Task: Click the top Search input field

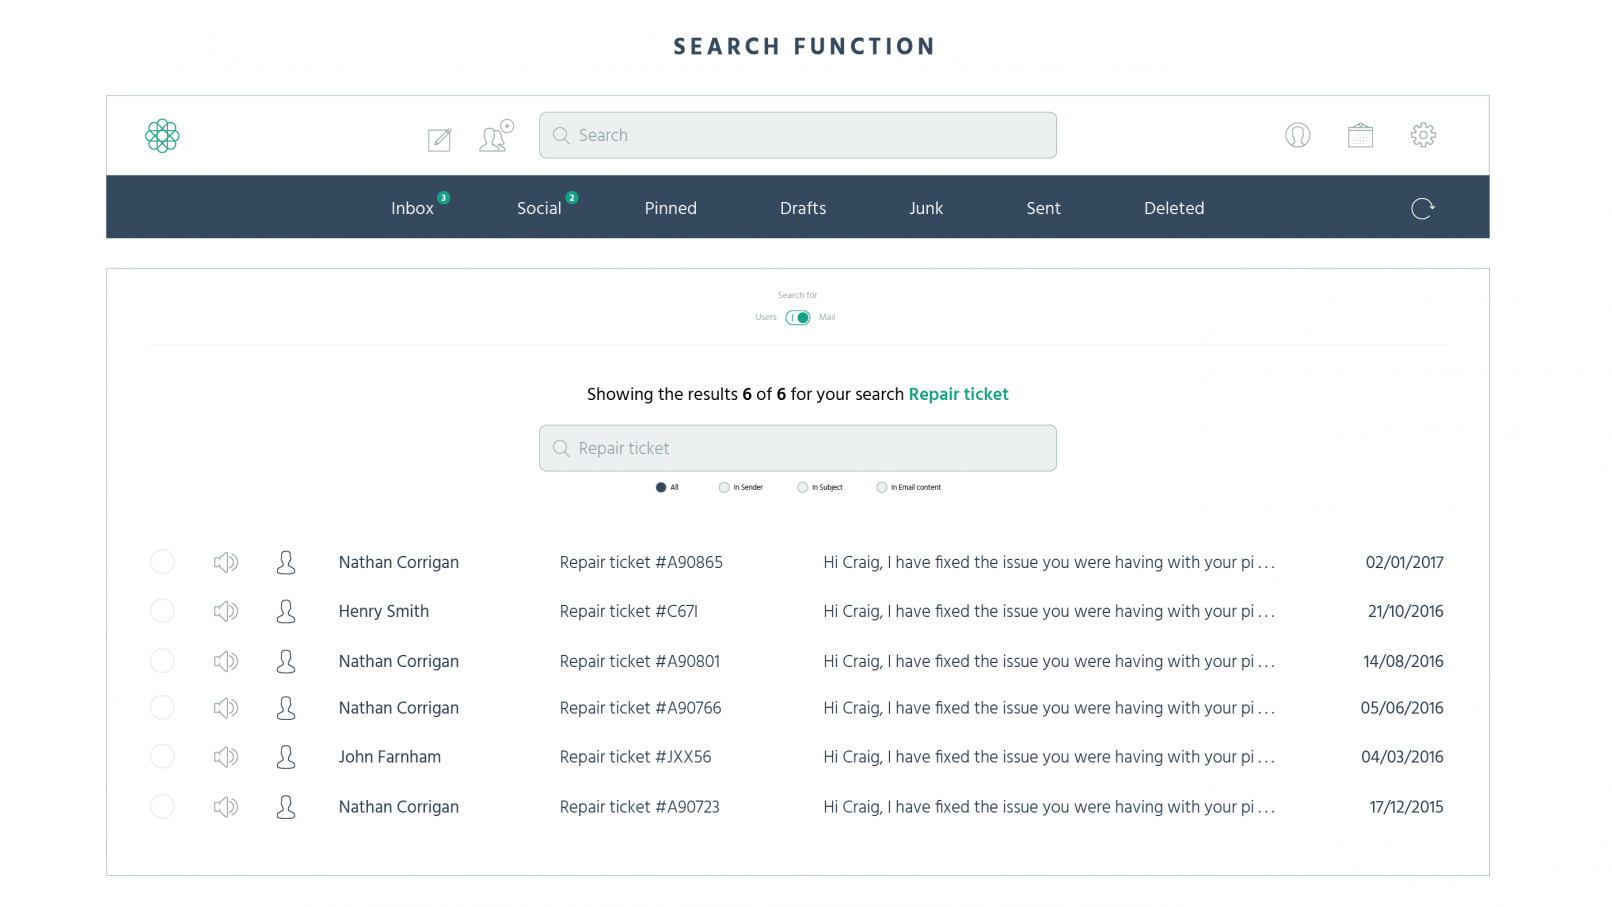Action: click(798, 135)
